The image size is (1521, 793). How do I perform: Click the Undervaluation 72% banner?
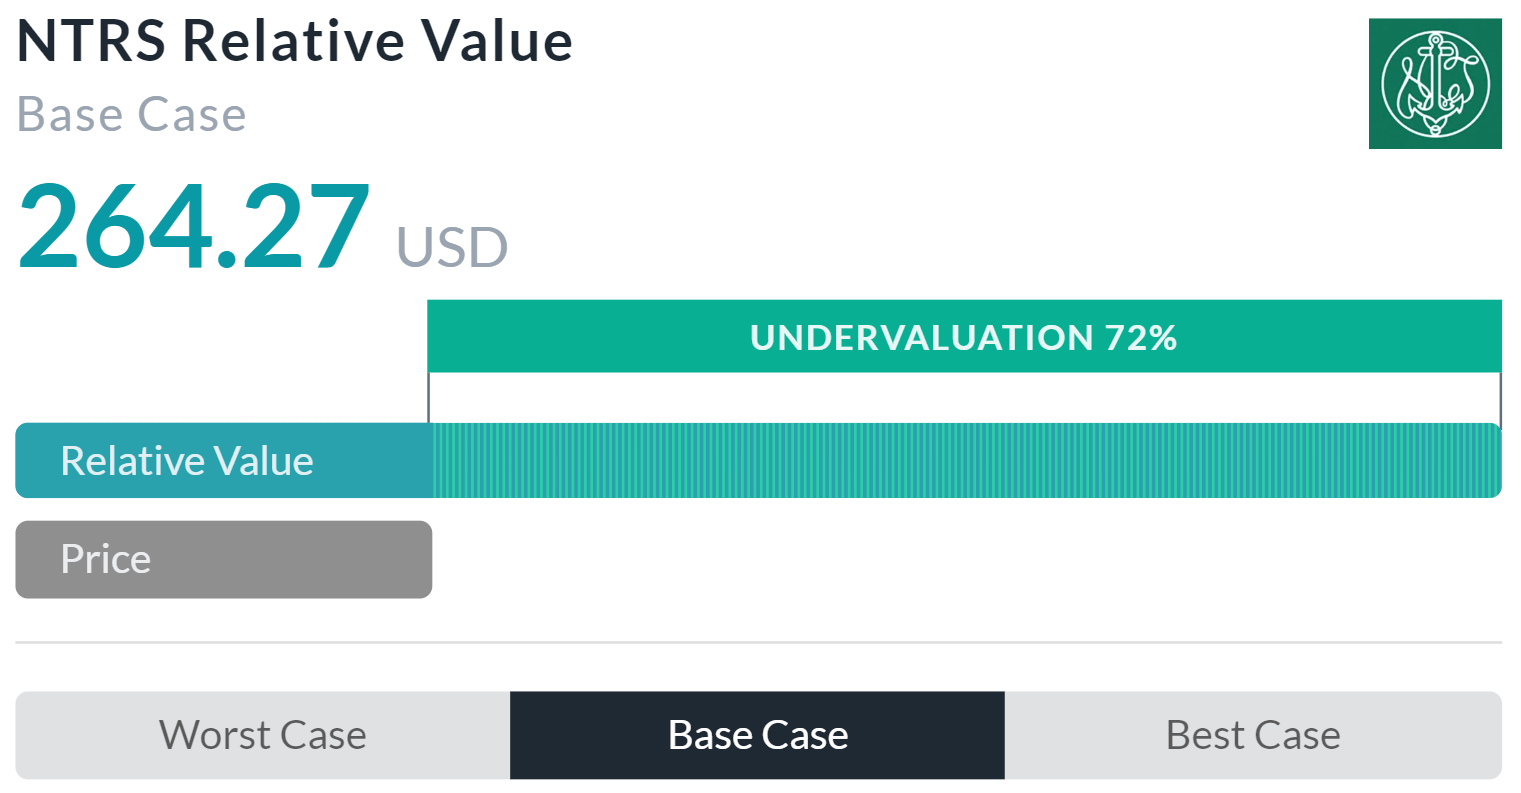click(964, 337)
